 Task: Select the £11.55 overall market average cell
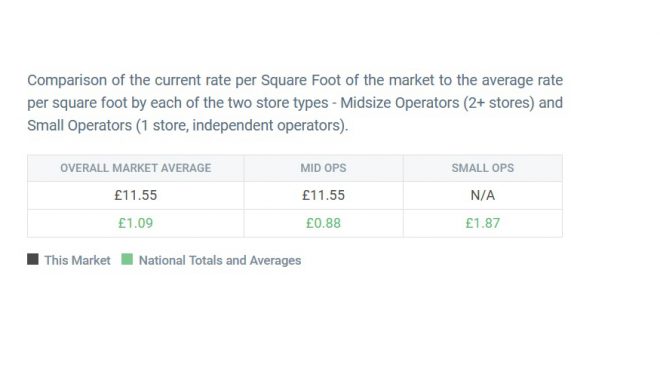click(x=136, y=195)
